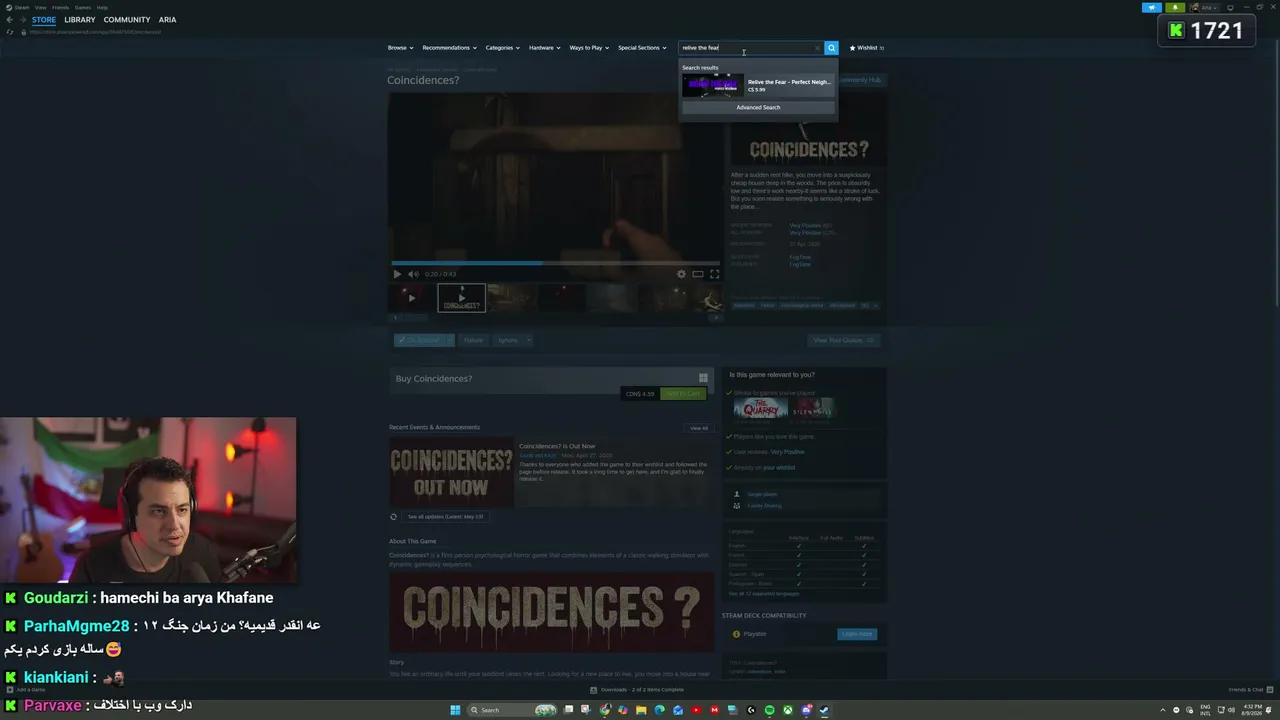
Task: Open the ARIA profile tab
Action: (x=167, y=20)
